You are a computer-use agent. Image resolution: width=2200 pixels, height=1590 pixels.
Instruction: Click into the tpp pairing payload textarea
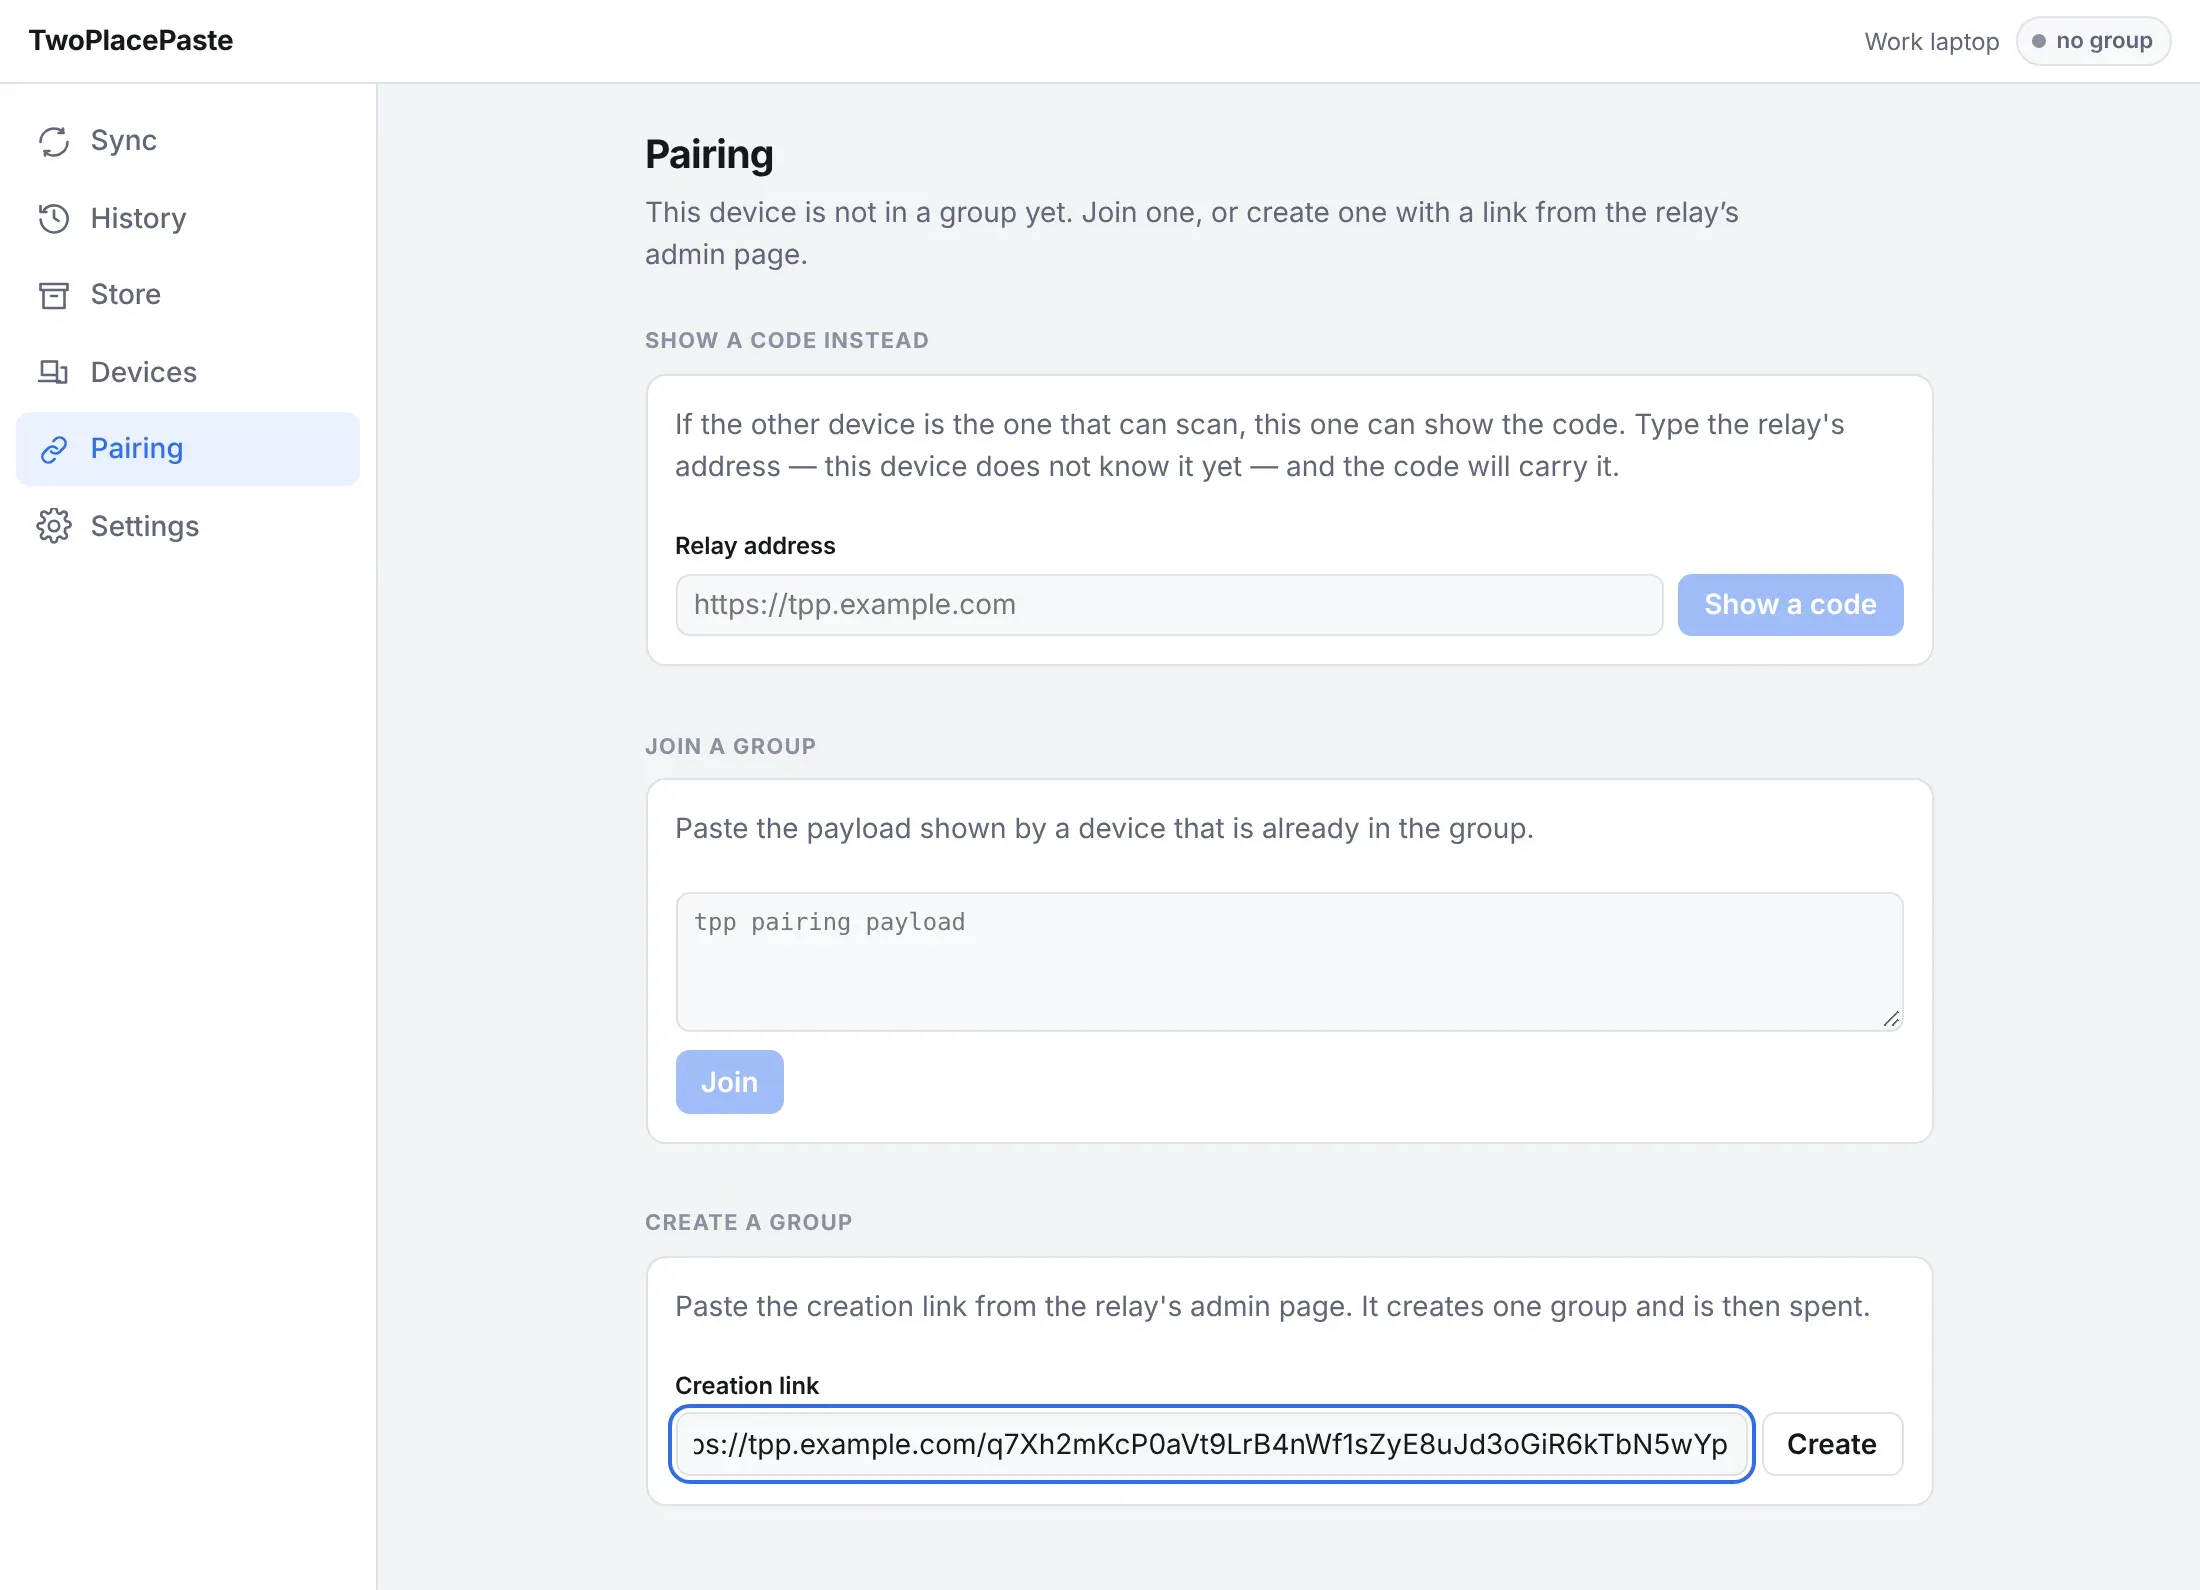coord(1289,961)
